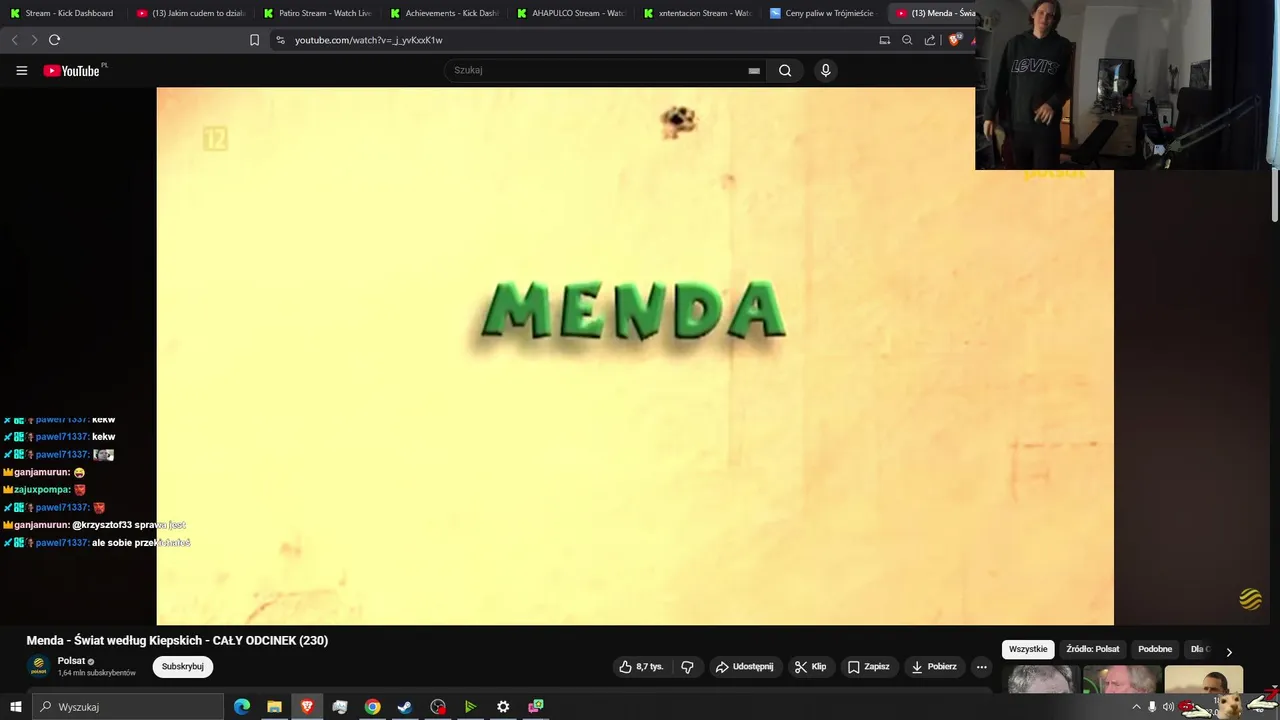1280x720 pixels.
Task: Open system tray volume control
Action: (1168, 707)
